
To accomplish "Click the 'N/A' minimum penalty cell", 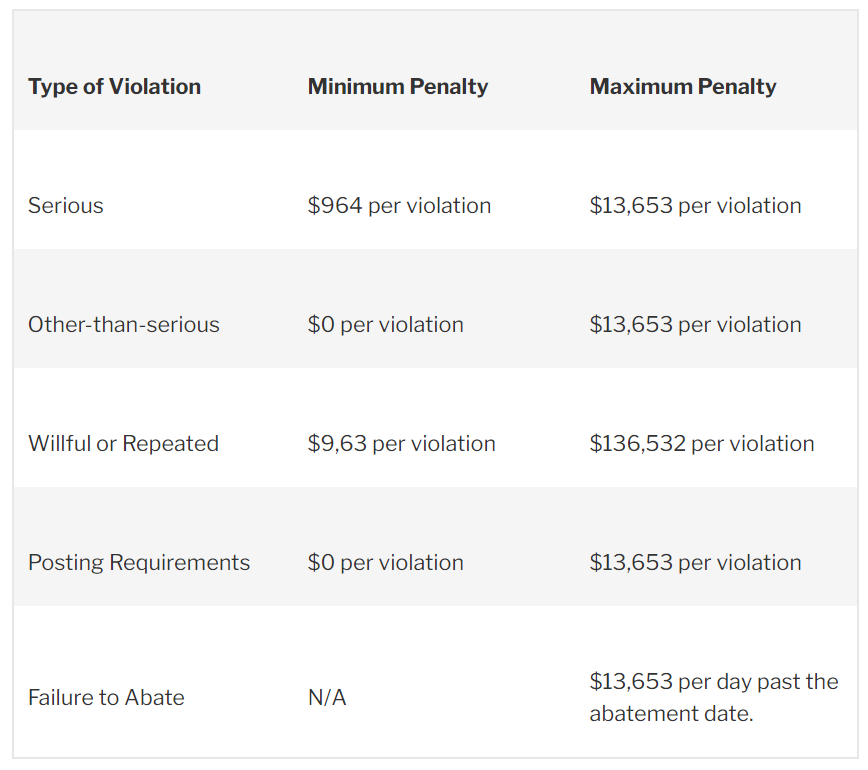I will [x=327, y=698].
